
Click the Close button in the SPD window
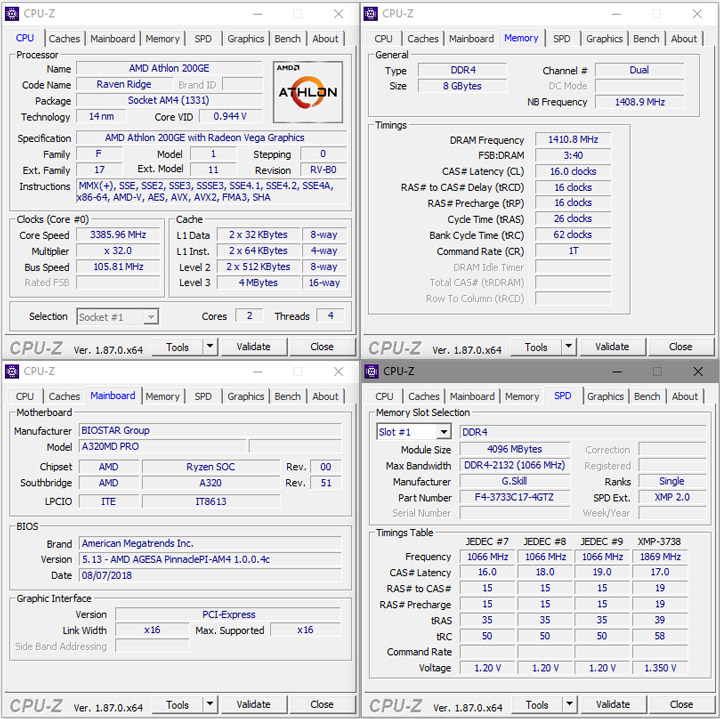[x=681, y=705]
